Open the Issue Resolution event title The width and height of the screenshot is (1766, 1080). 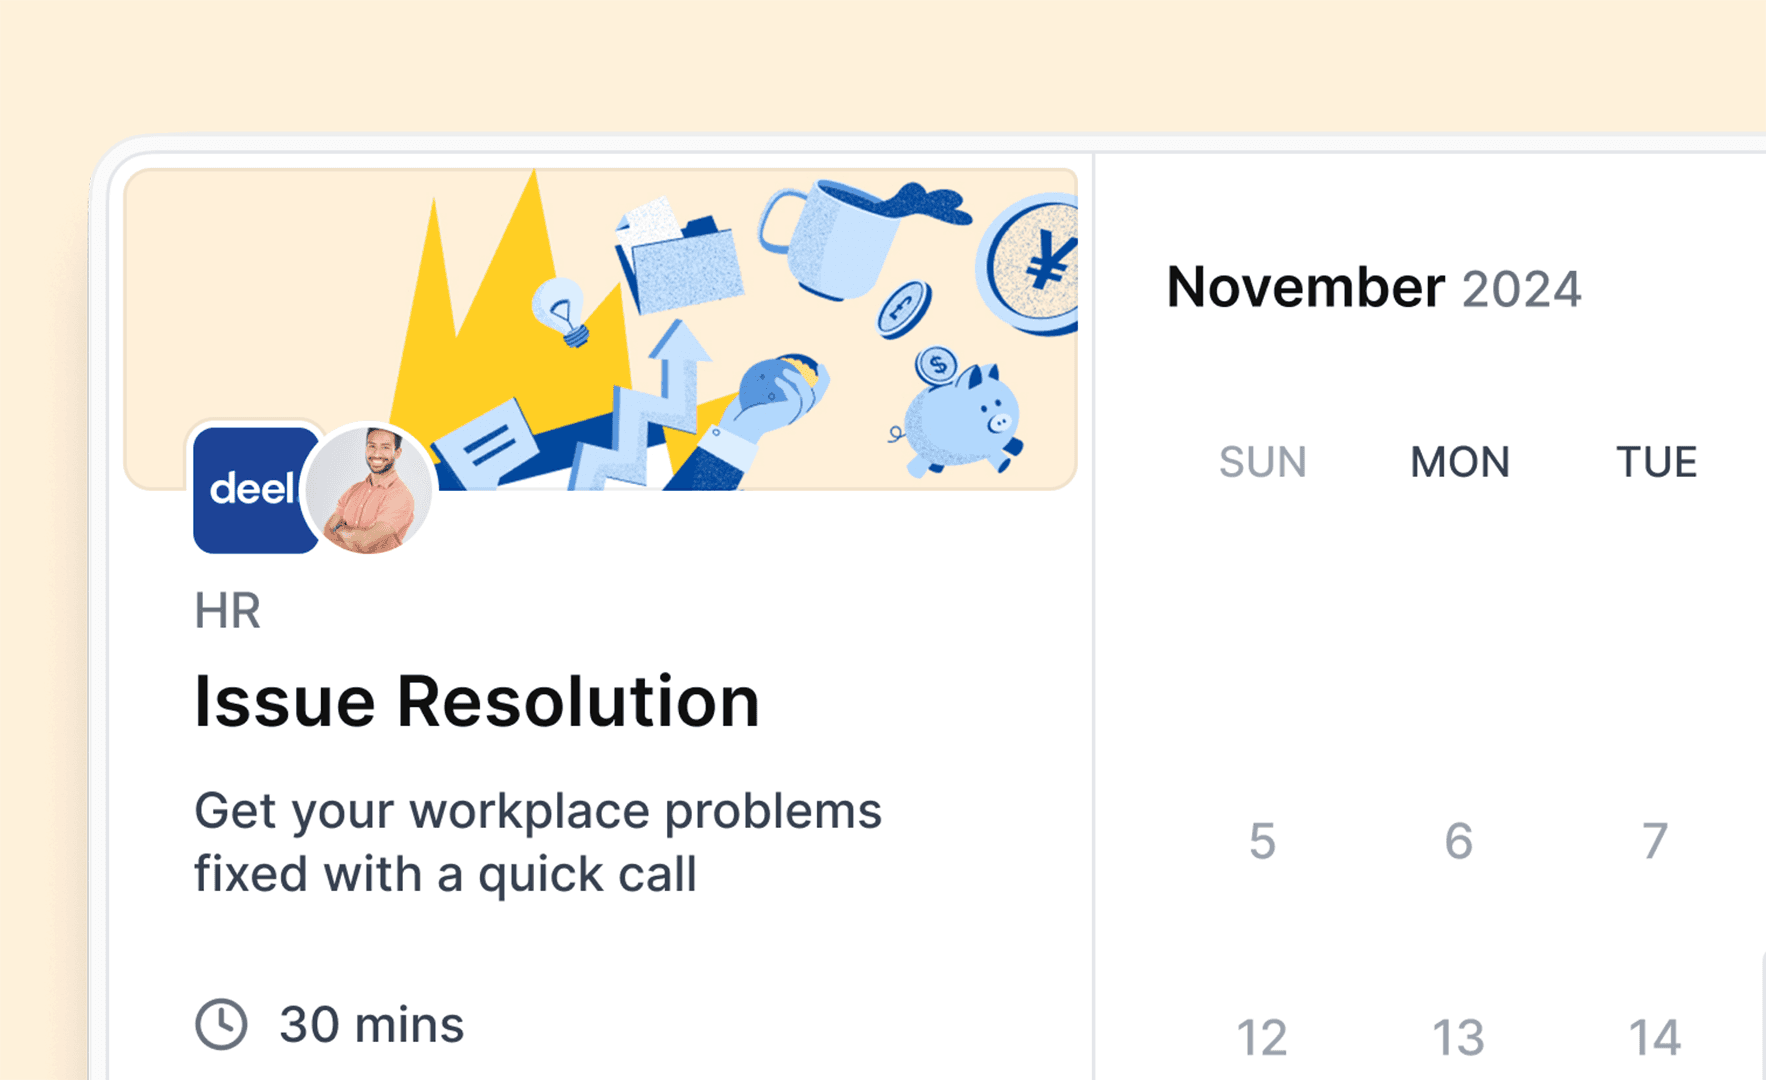[476, 700]
